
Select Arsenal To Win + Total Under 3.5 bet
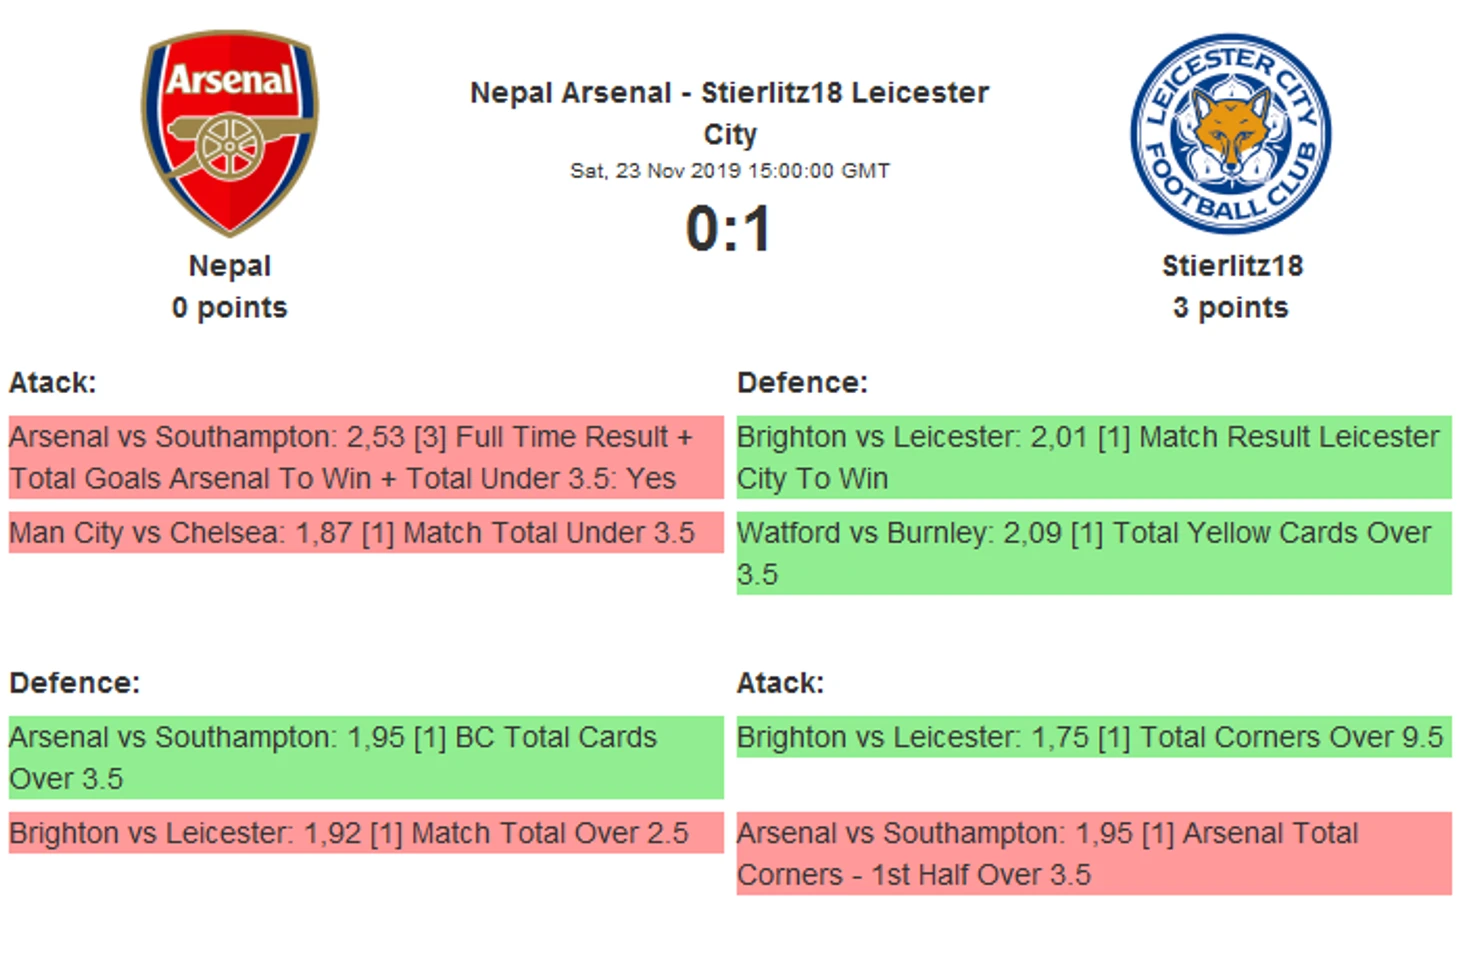click(x=366, y=457)
